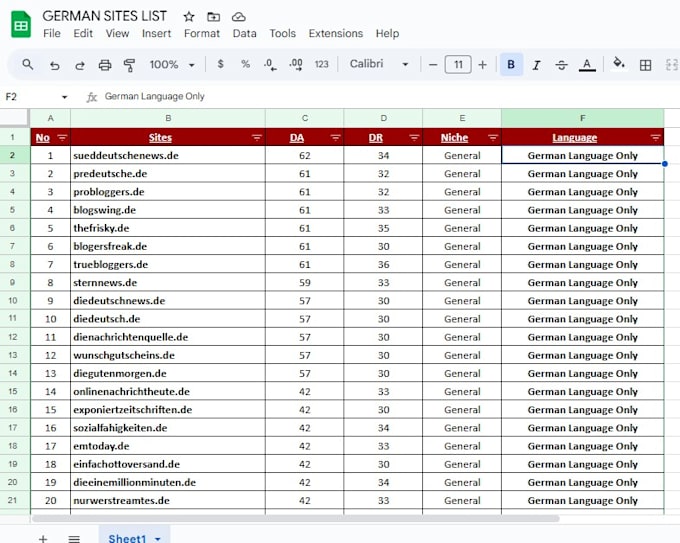Select cell nurwerstreamtes.de
The width and height of the screenshot is (680, 543).
click(168, 500)
